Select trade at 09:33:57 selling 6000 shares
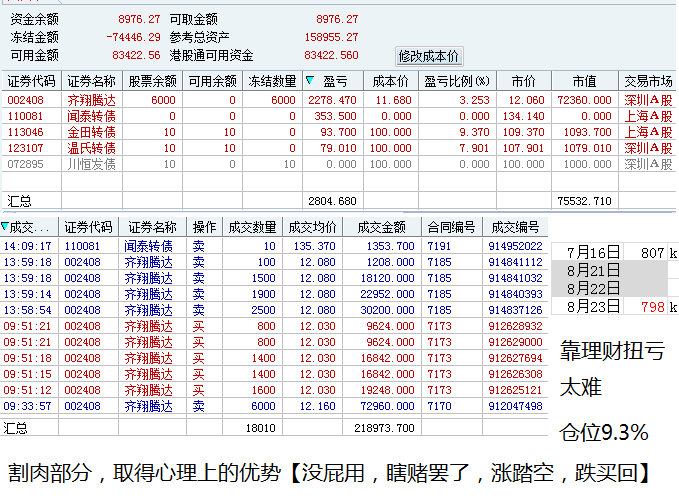Image resolution: width=679 pixels, height=498 pixels. (x=274, y=406)
